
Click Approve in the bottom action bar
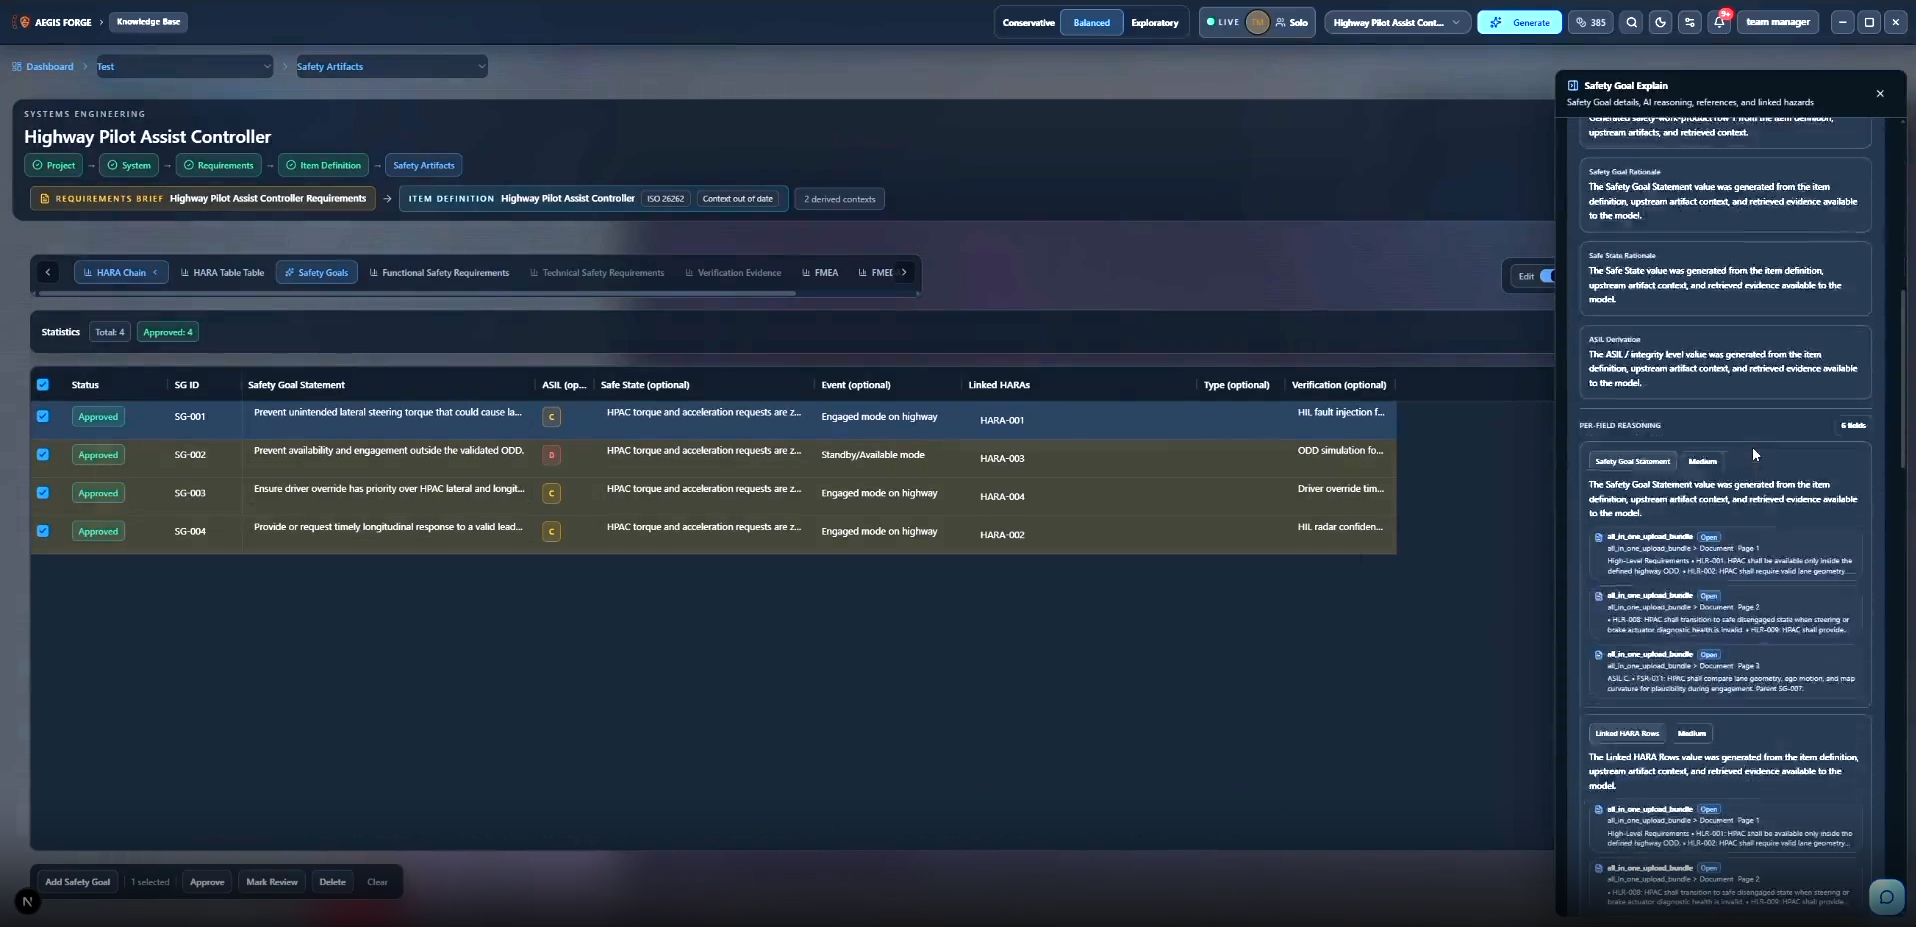pos(207,882)
